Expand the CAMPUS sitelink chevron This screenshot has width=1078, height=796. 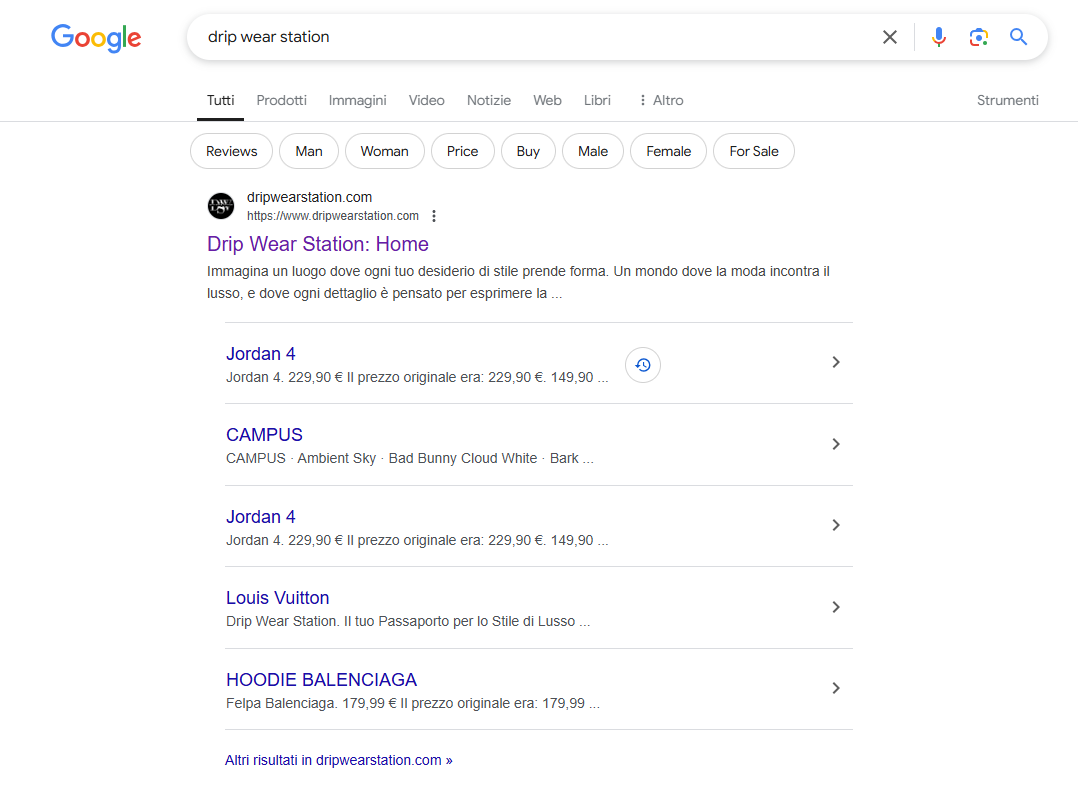pos(836,444)
